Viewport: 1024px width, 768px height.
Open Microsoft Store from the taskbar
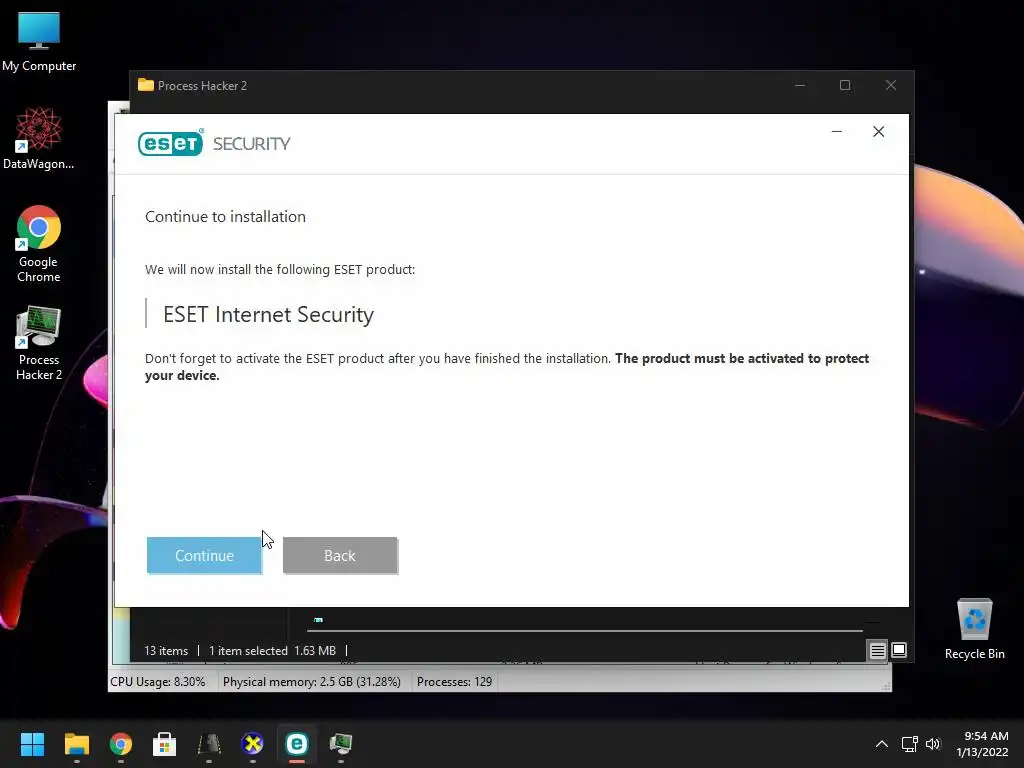165,744
